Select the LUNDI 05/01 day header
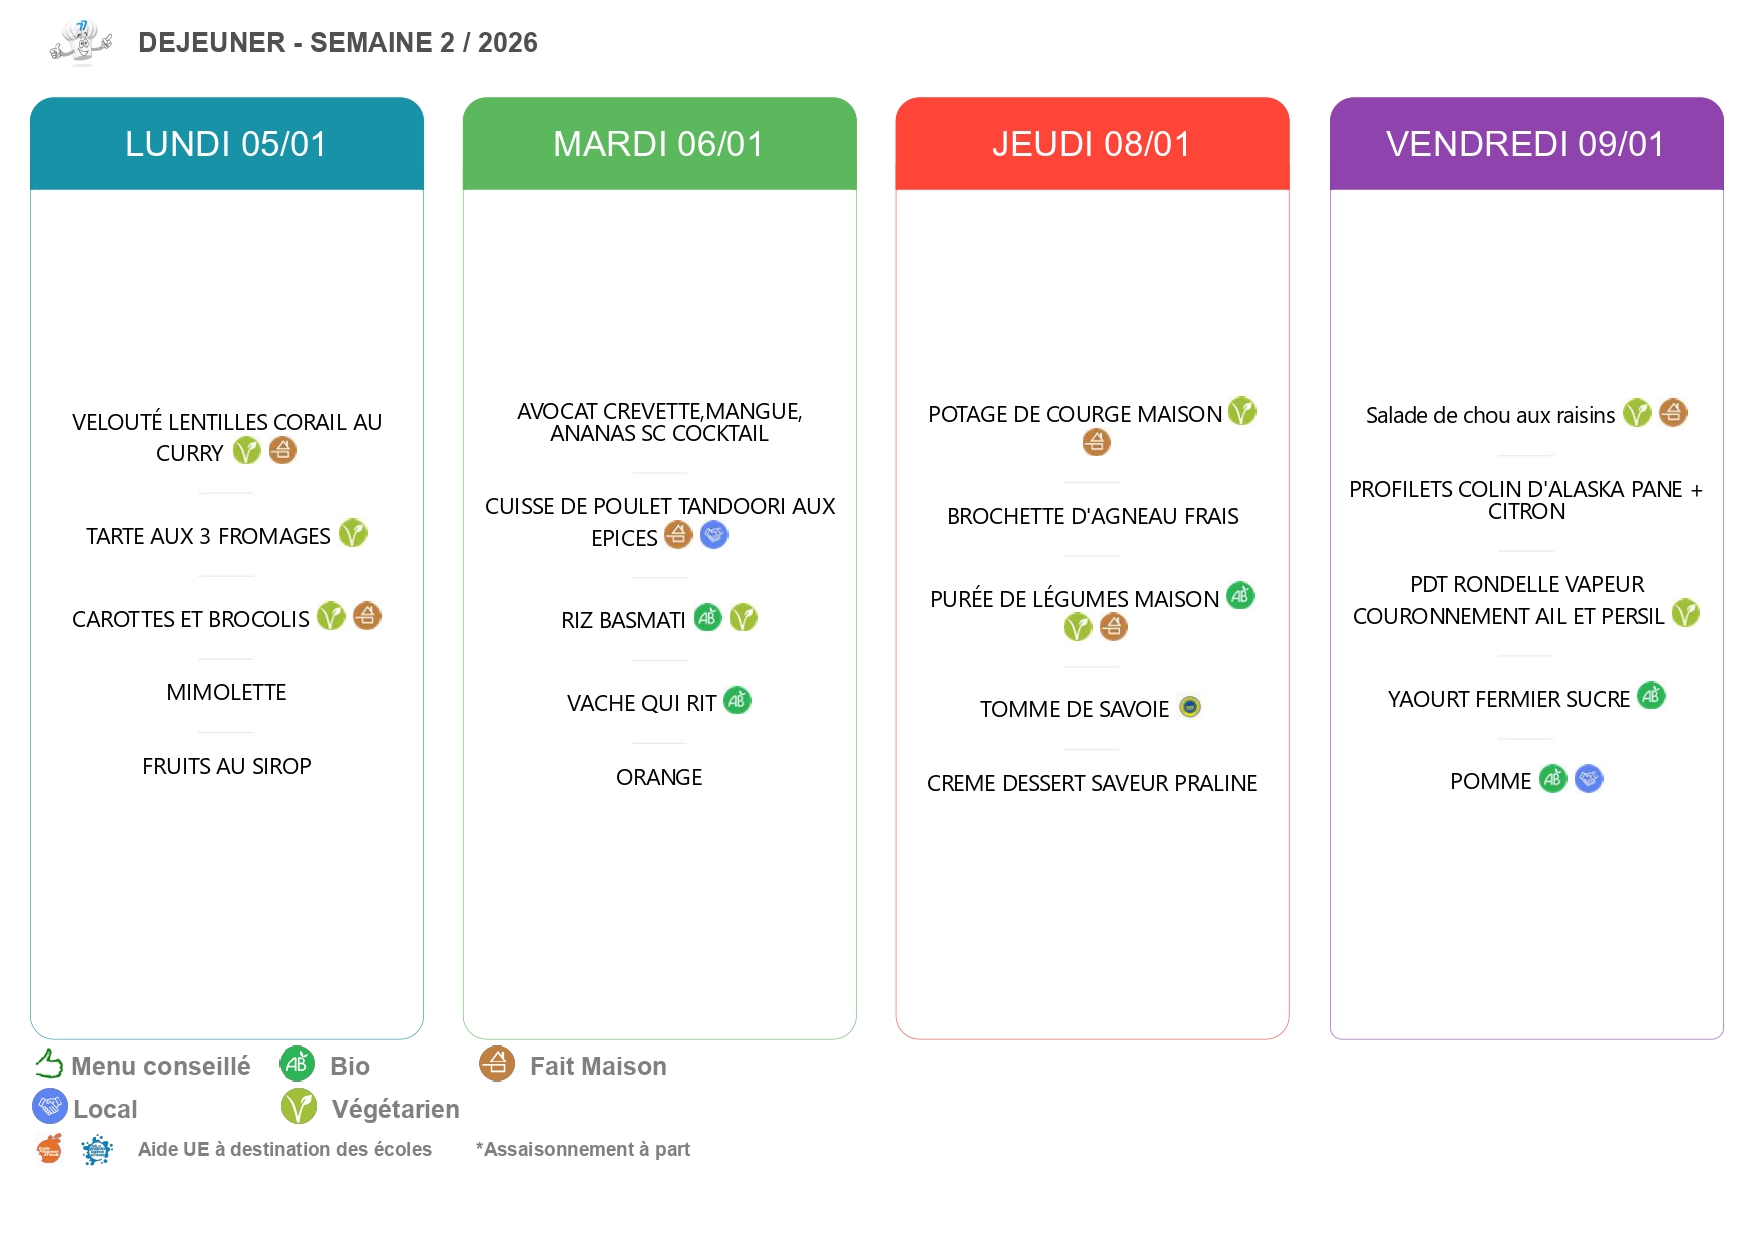This screenshot has height=1241, width=1754. 227,144
